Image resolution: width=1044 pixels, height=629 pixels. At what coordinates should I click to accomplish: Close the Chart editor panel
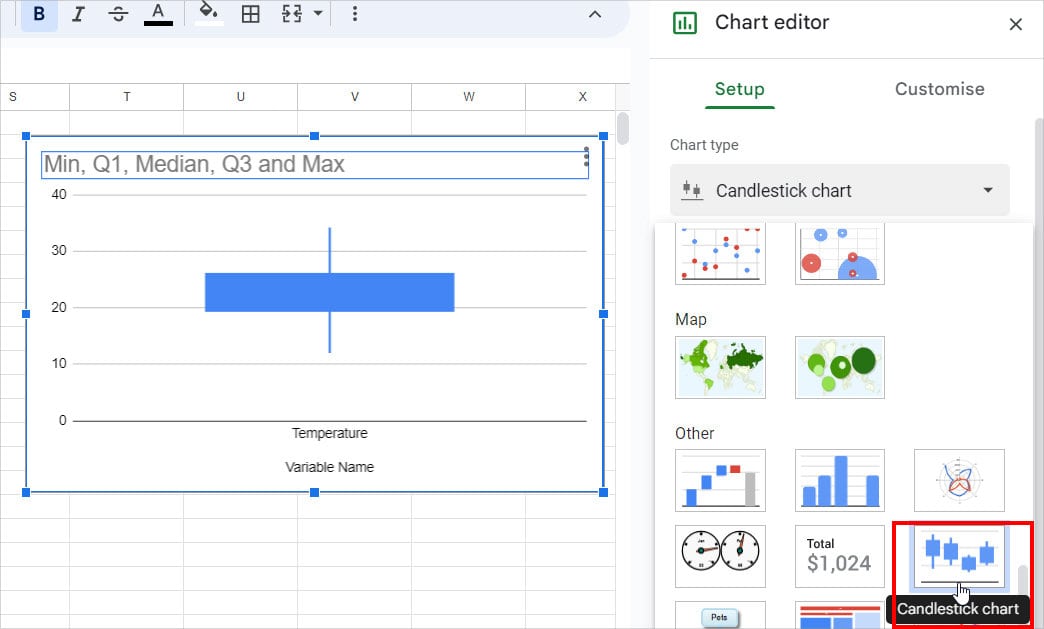point(1017,23)
